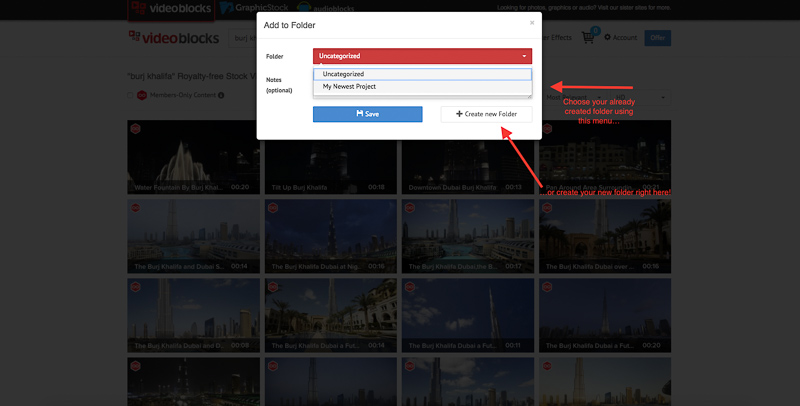Open the Account menu
This screenshot has width=800, height=406.
pyautogui.click(x=620, y=38)
